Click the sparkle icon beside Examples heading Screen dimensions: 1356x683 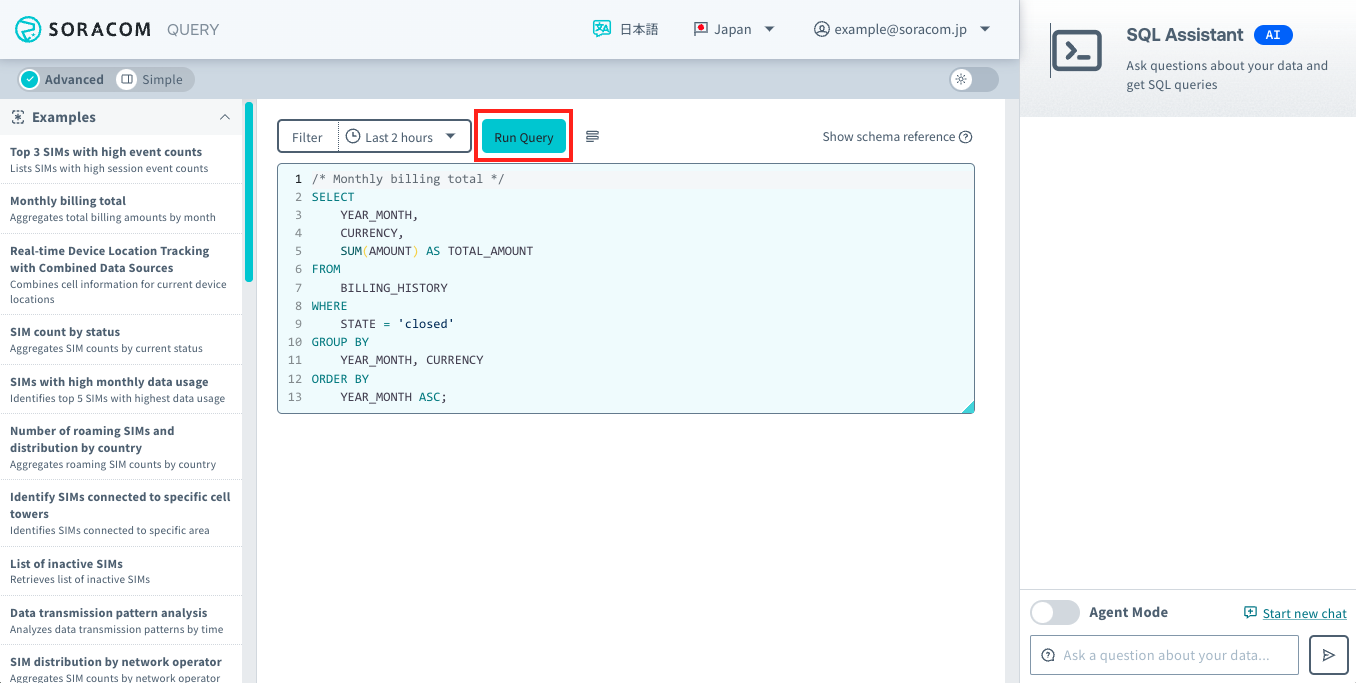(19, 117)
